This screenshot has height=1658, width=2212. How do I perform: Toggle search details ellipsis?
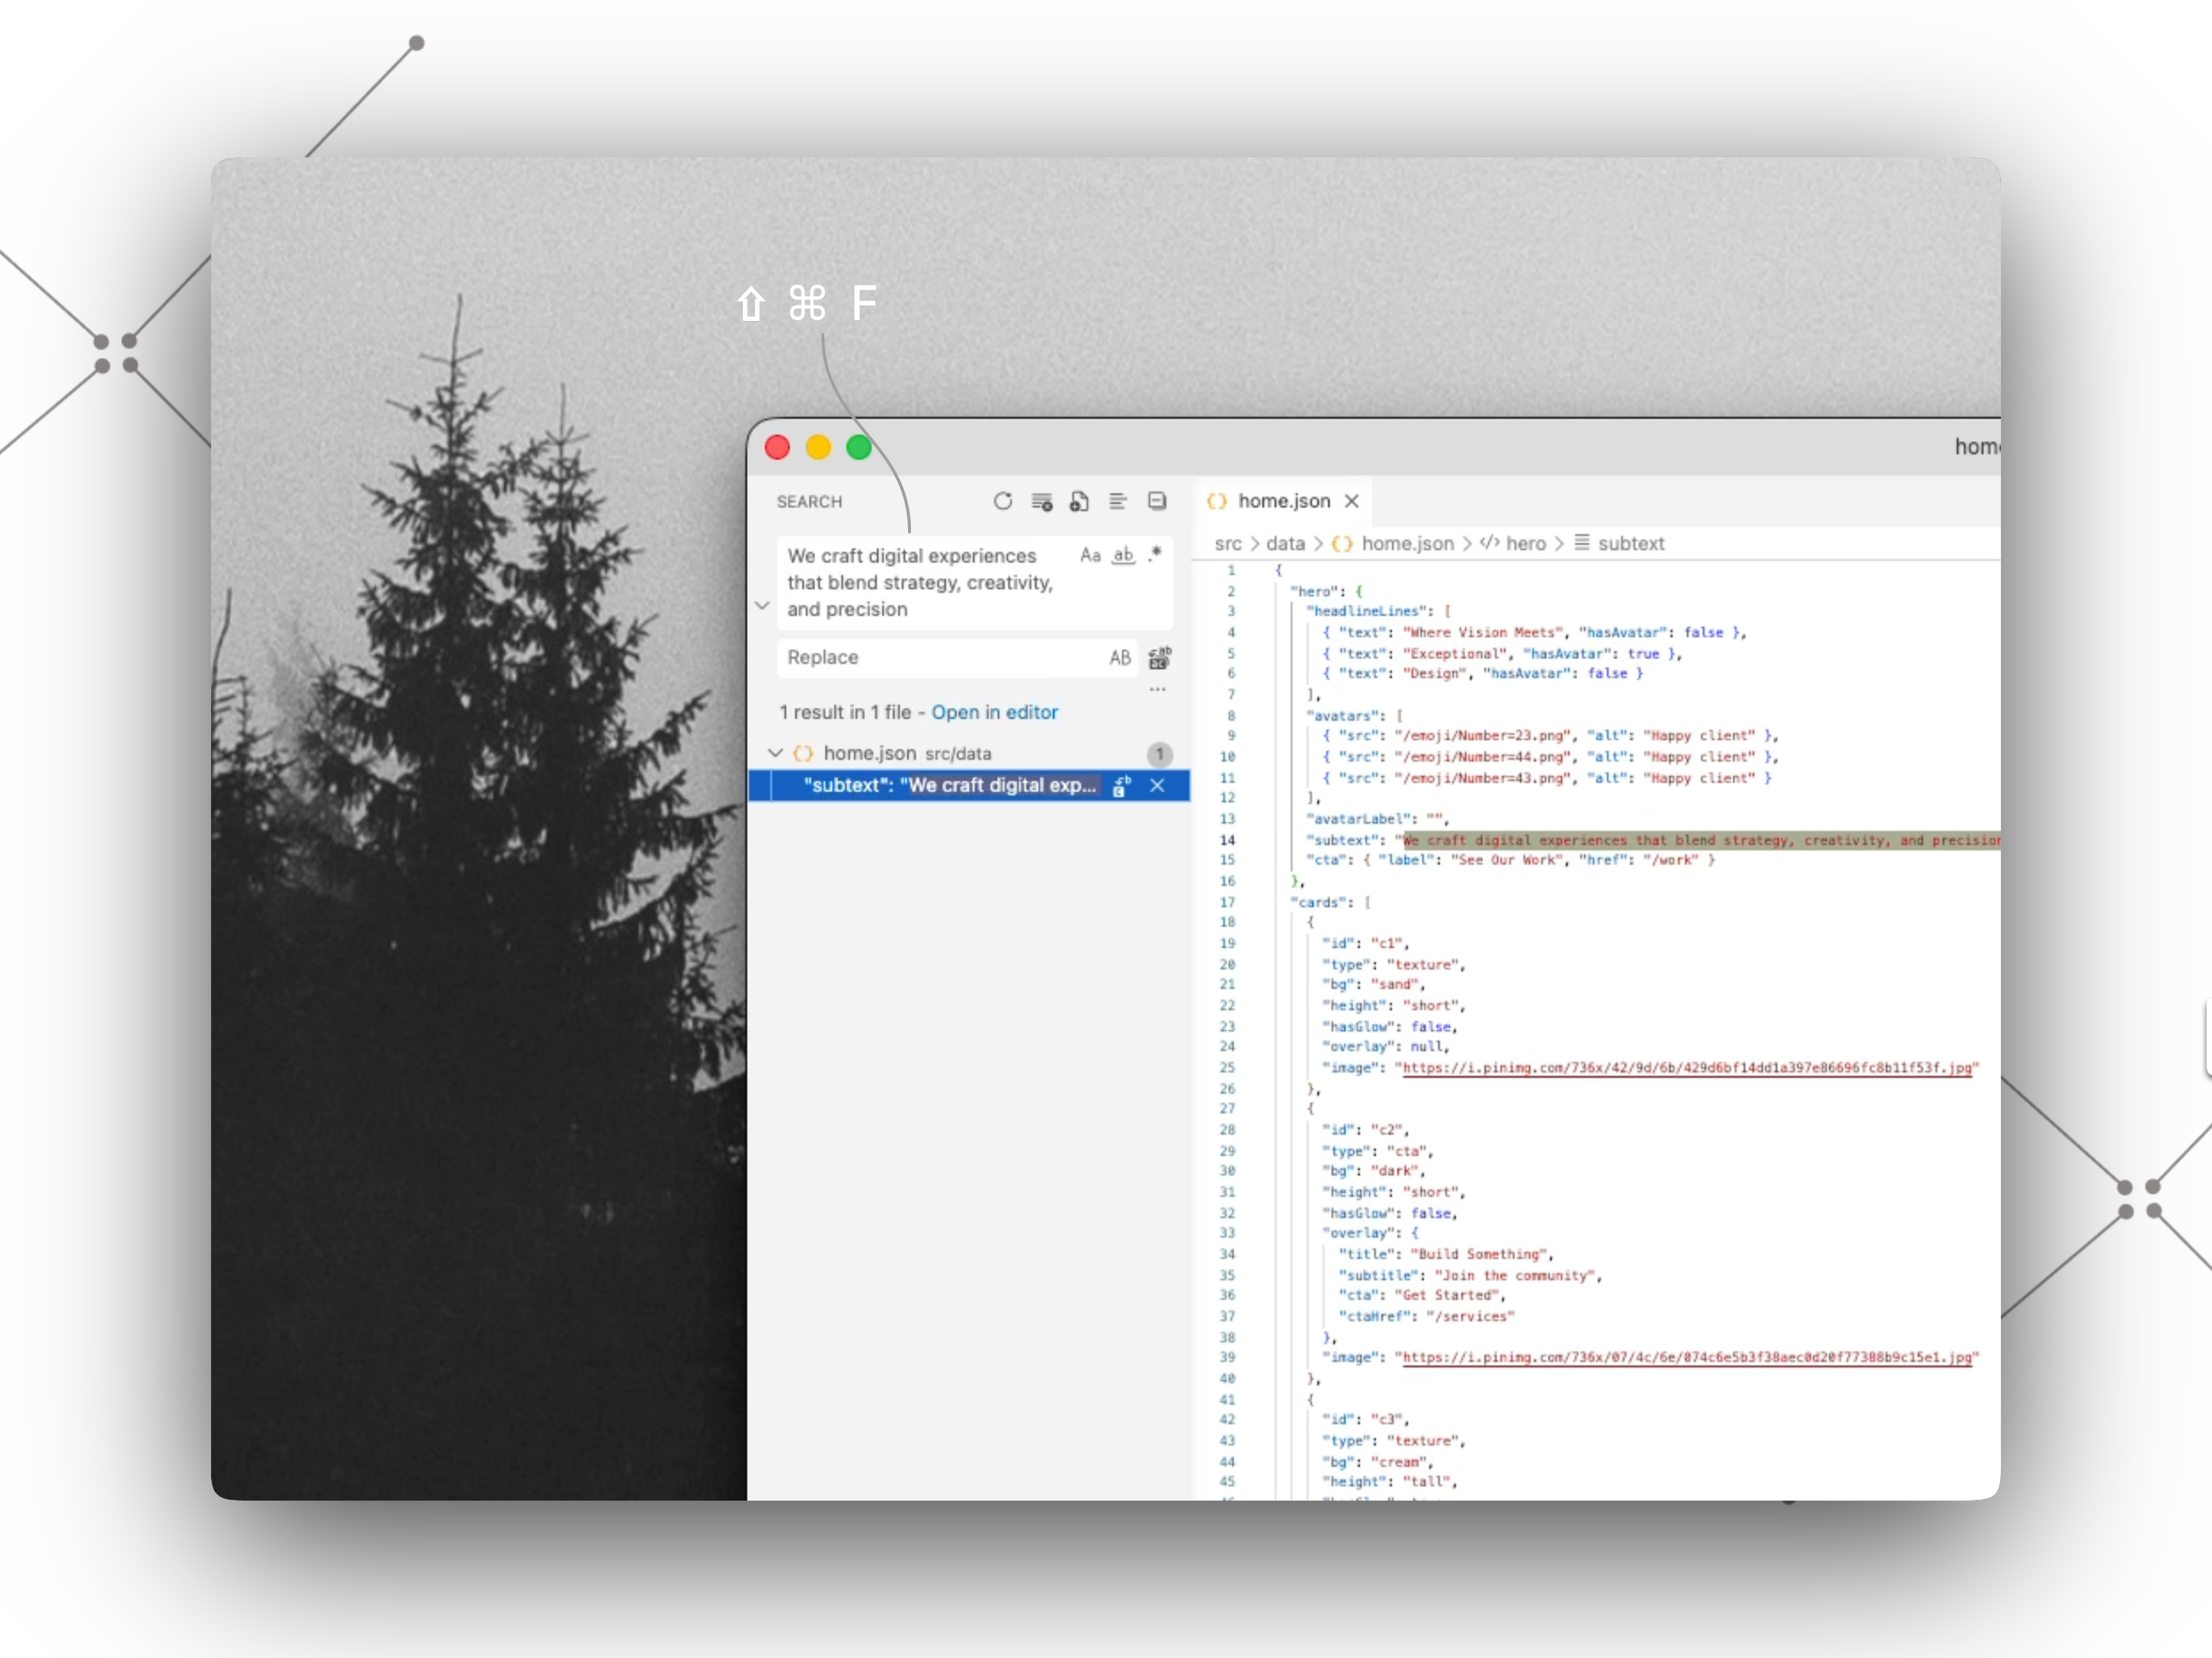(1157, 689)
